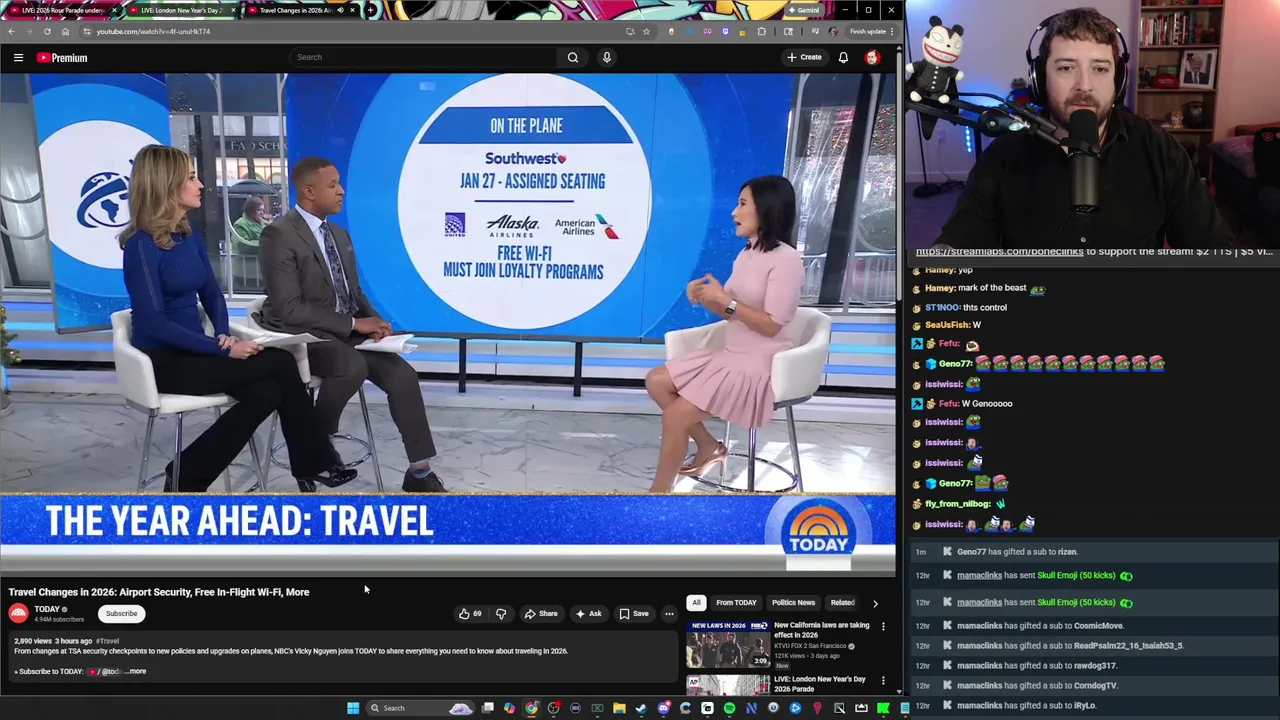Click the YouTube search magnifier button
The height and width of the screenshot is (720, 1280).
click(573, 57)
